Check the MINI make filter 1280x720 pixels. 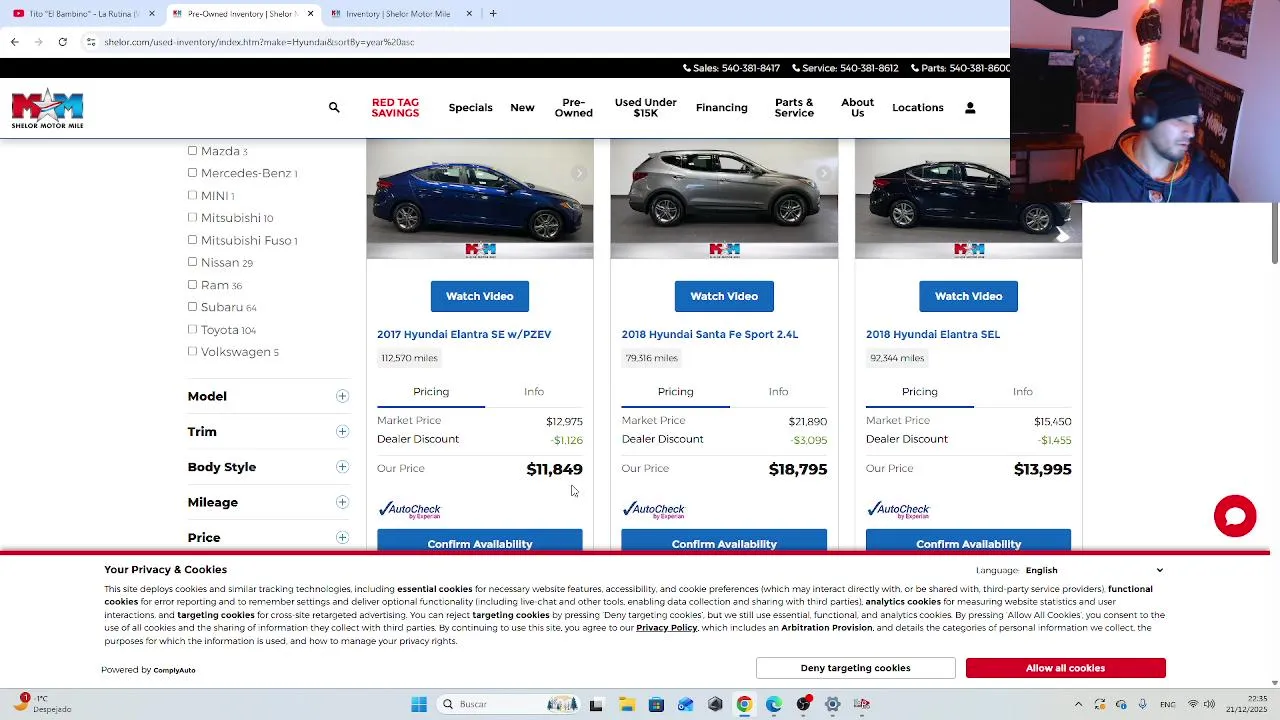(x=192, y=195)
